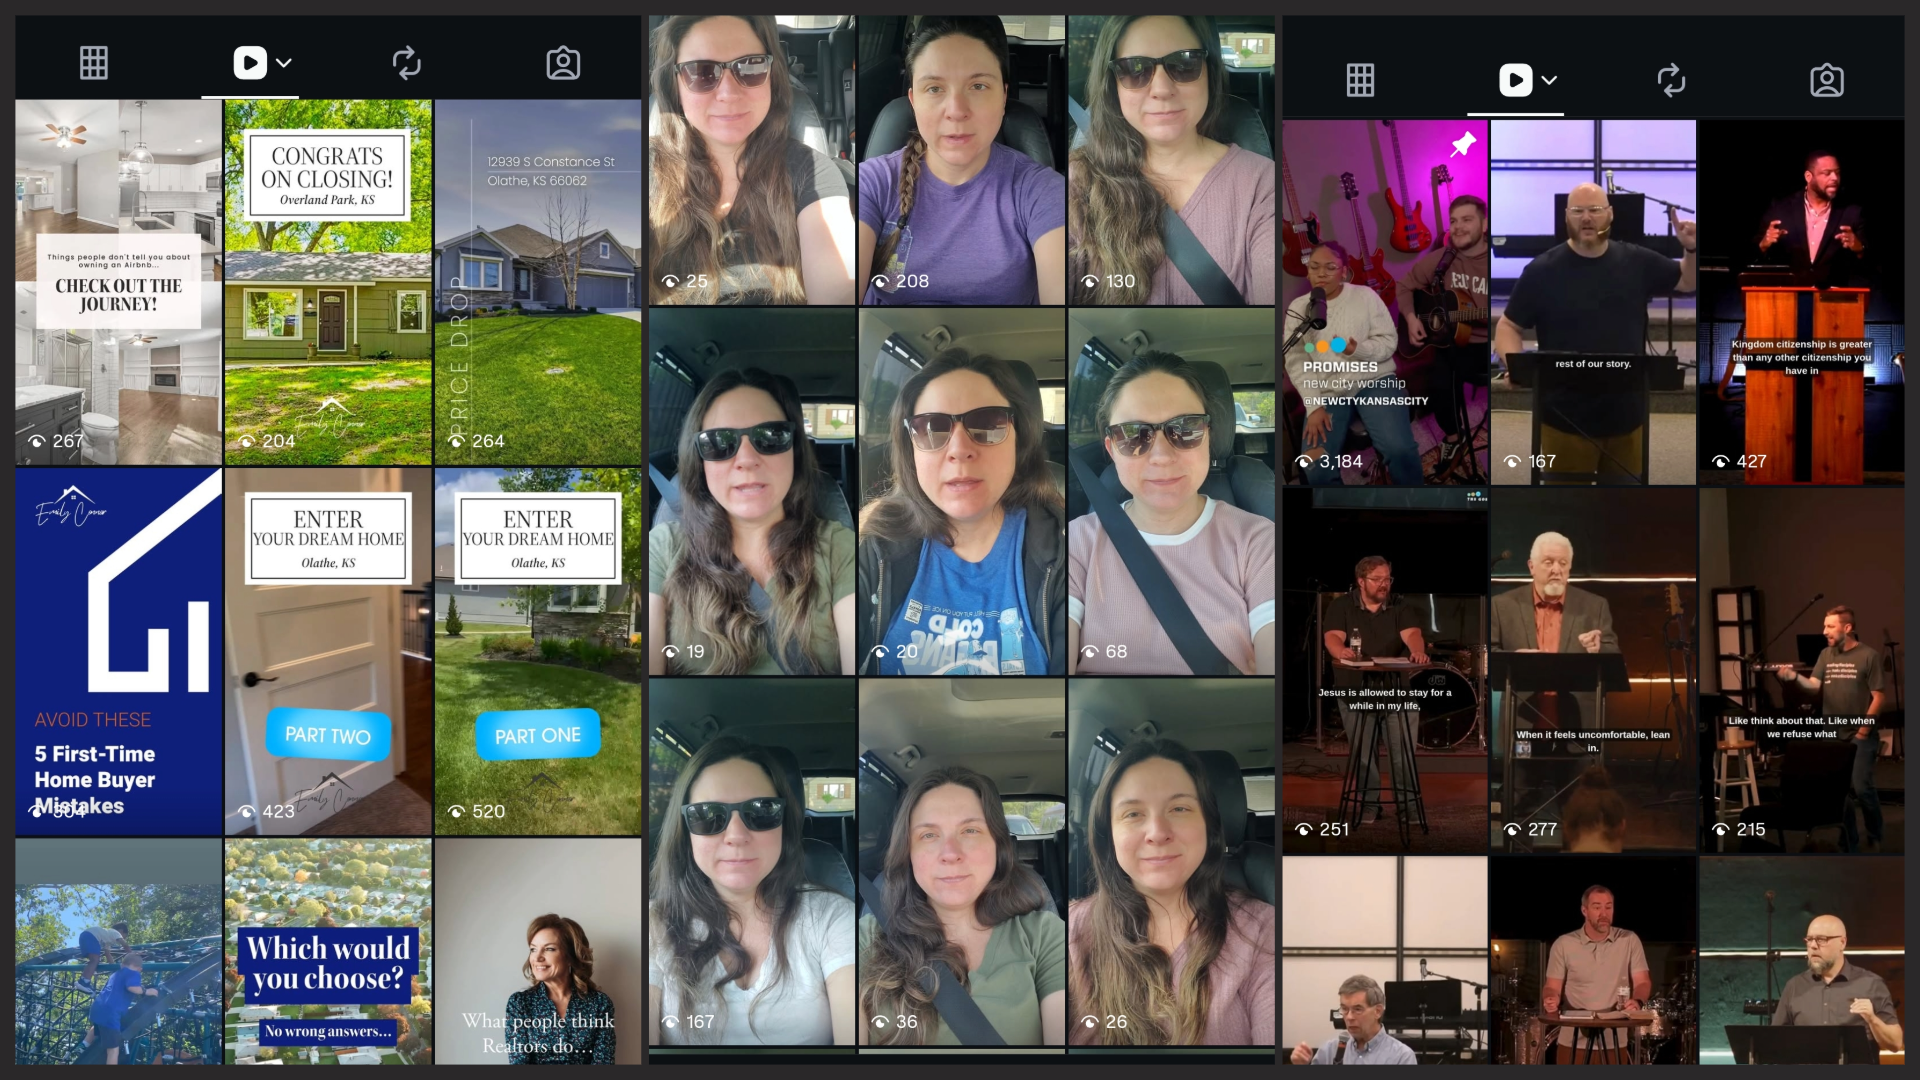Open Kingdom citizenship sermon reel
Screen dimensions: 1920x1080
coord(1802,303)
